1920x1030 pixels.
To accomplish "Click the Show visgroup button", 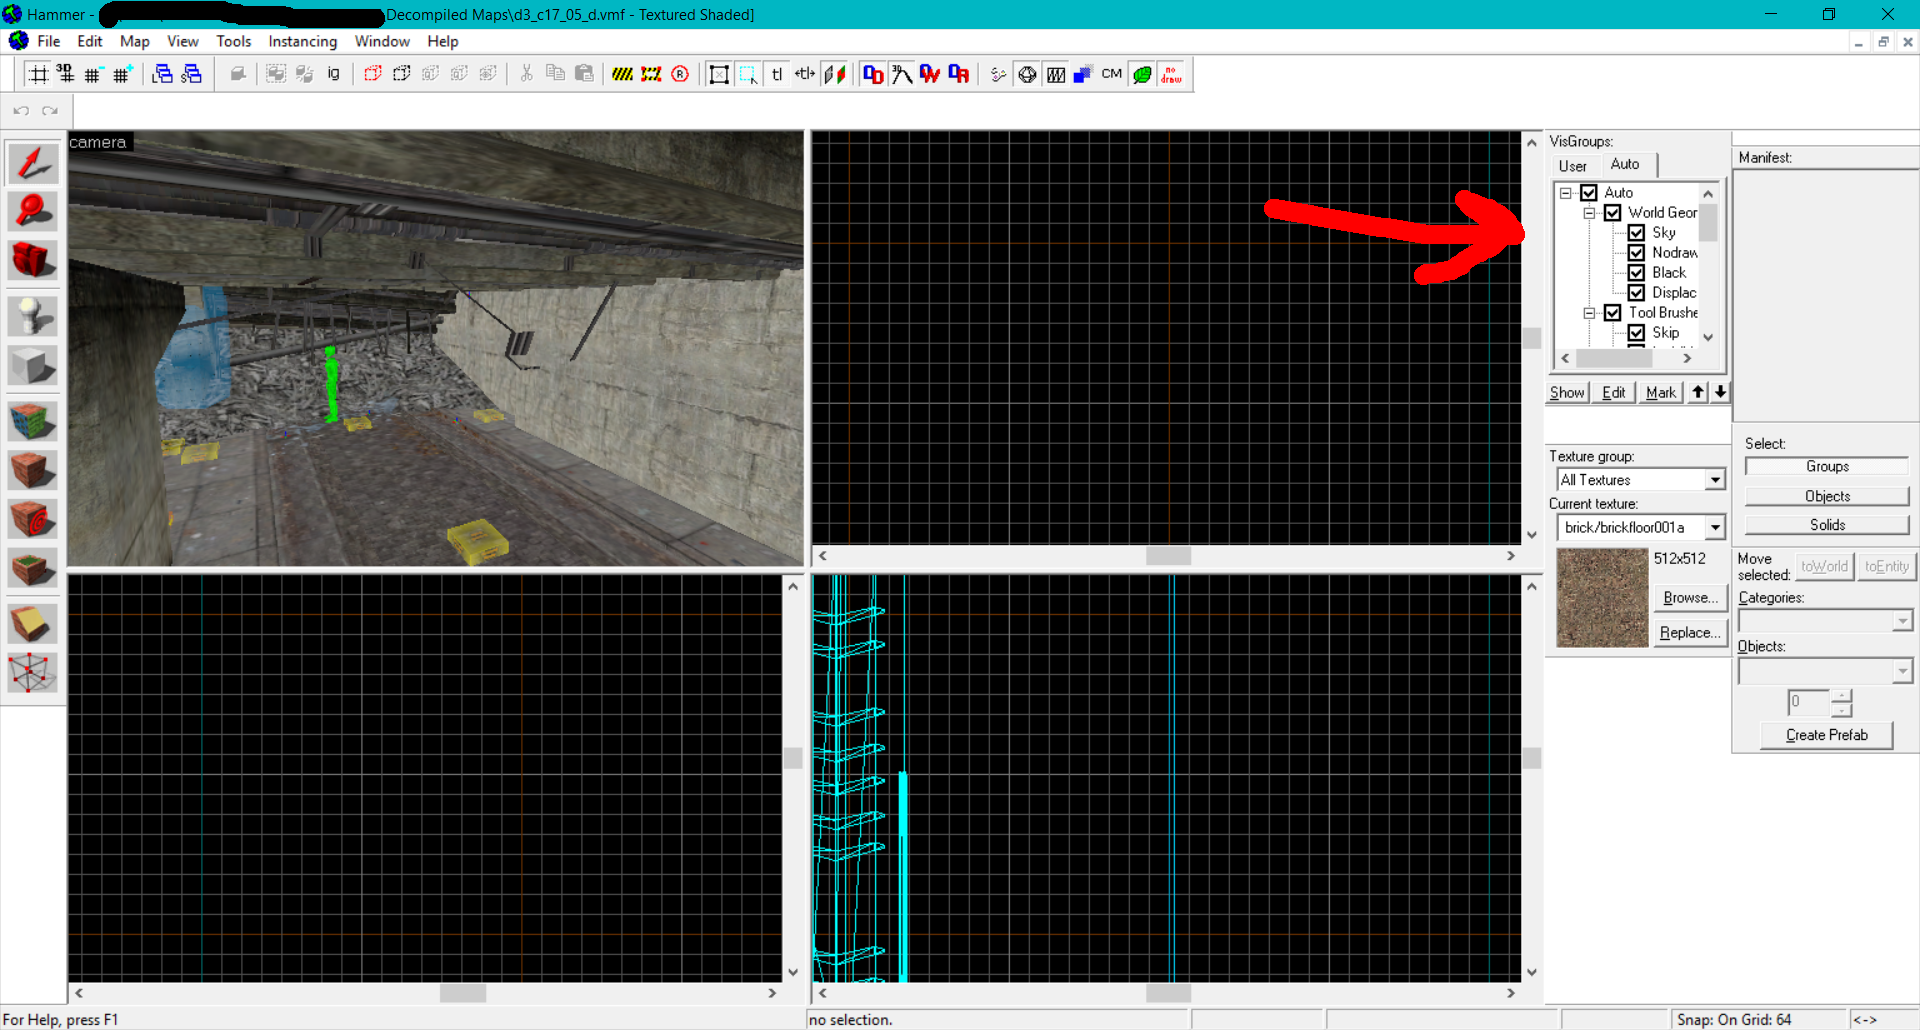I will (x=1567, y=393).
